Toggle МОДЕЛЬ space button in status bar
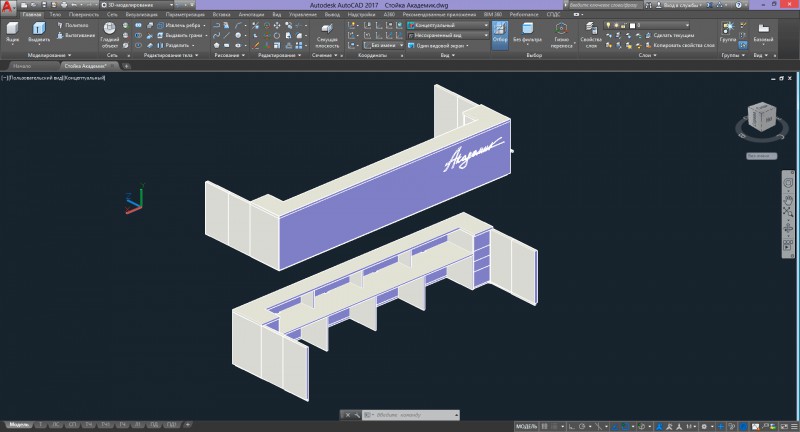The width and height of the screenshot is (800, 432). 526,426
